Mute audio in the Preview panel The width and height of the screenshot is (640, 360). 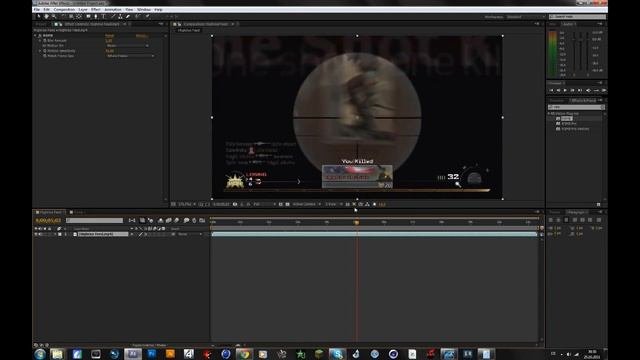(588, 90)
